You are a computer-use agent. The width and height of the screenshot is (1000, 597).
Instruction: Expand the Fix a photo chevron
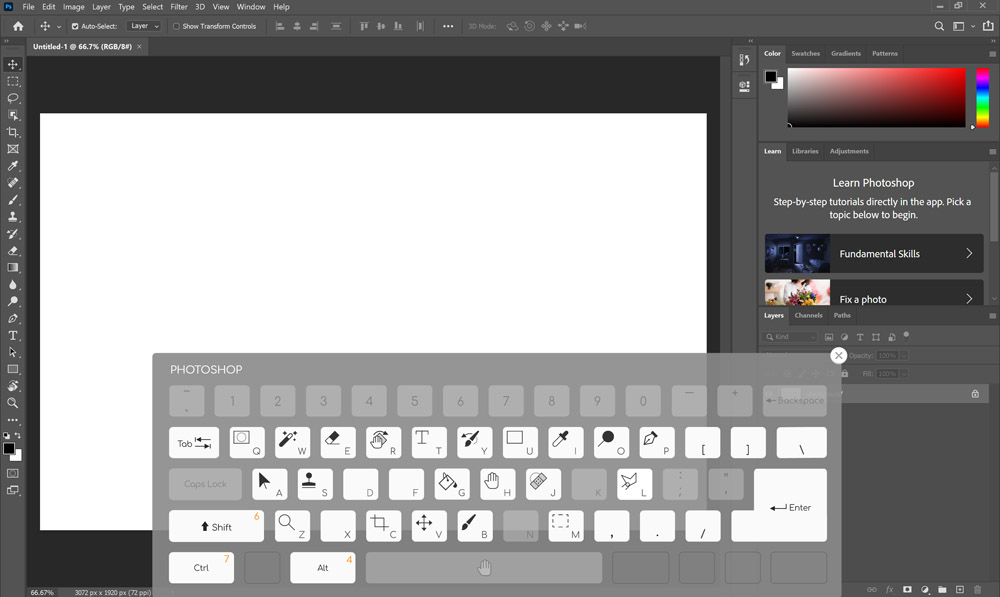point(969,298)
